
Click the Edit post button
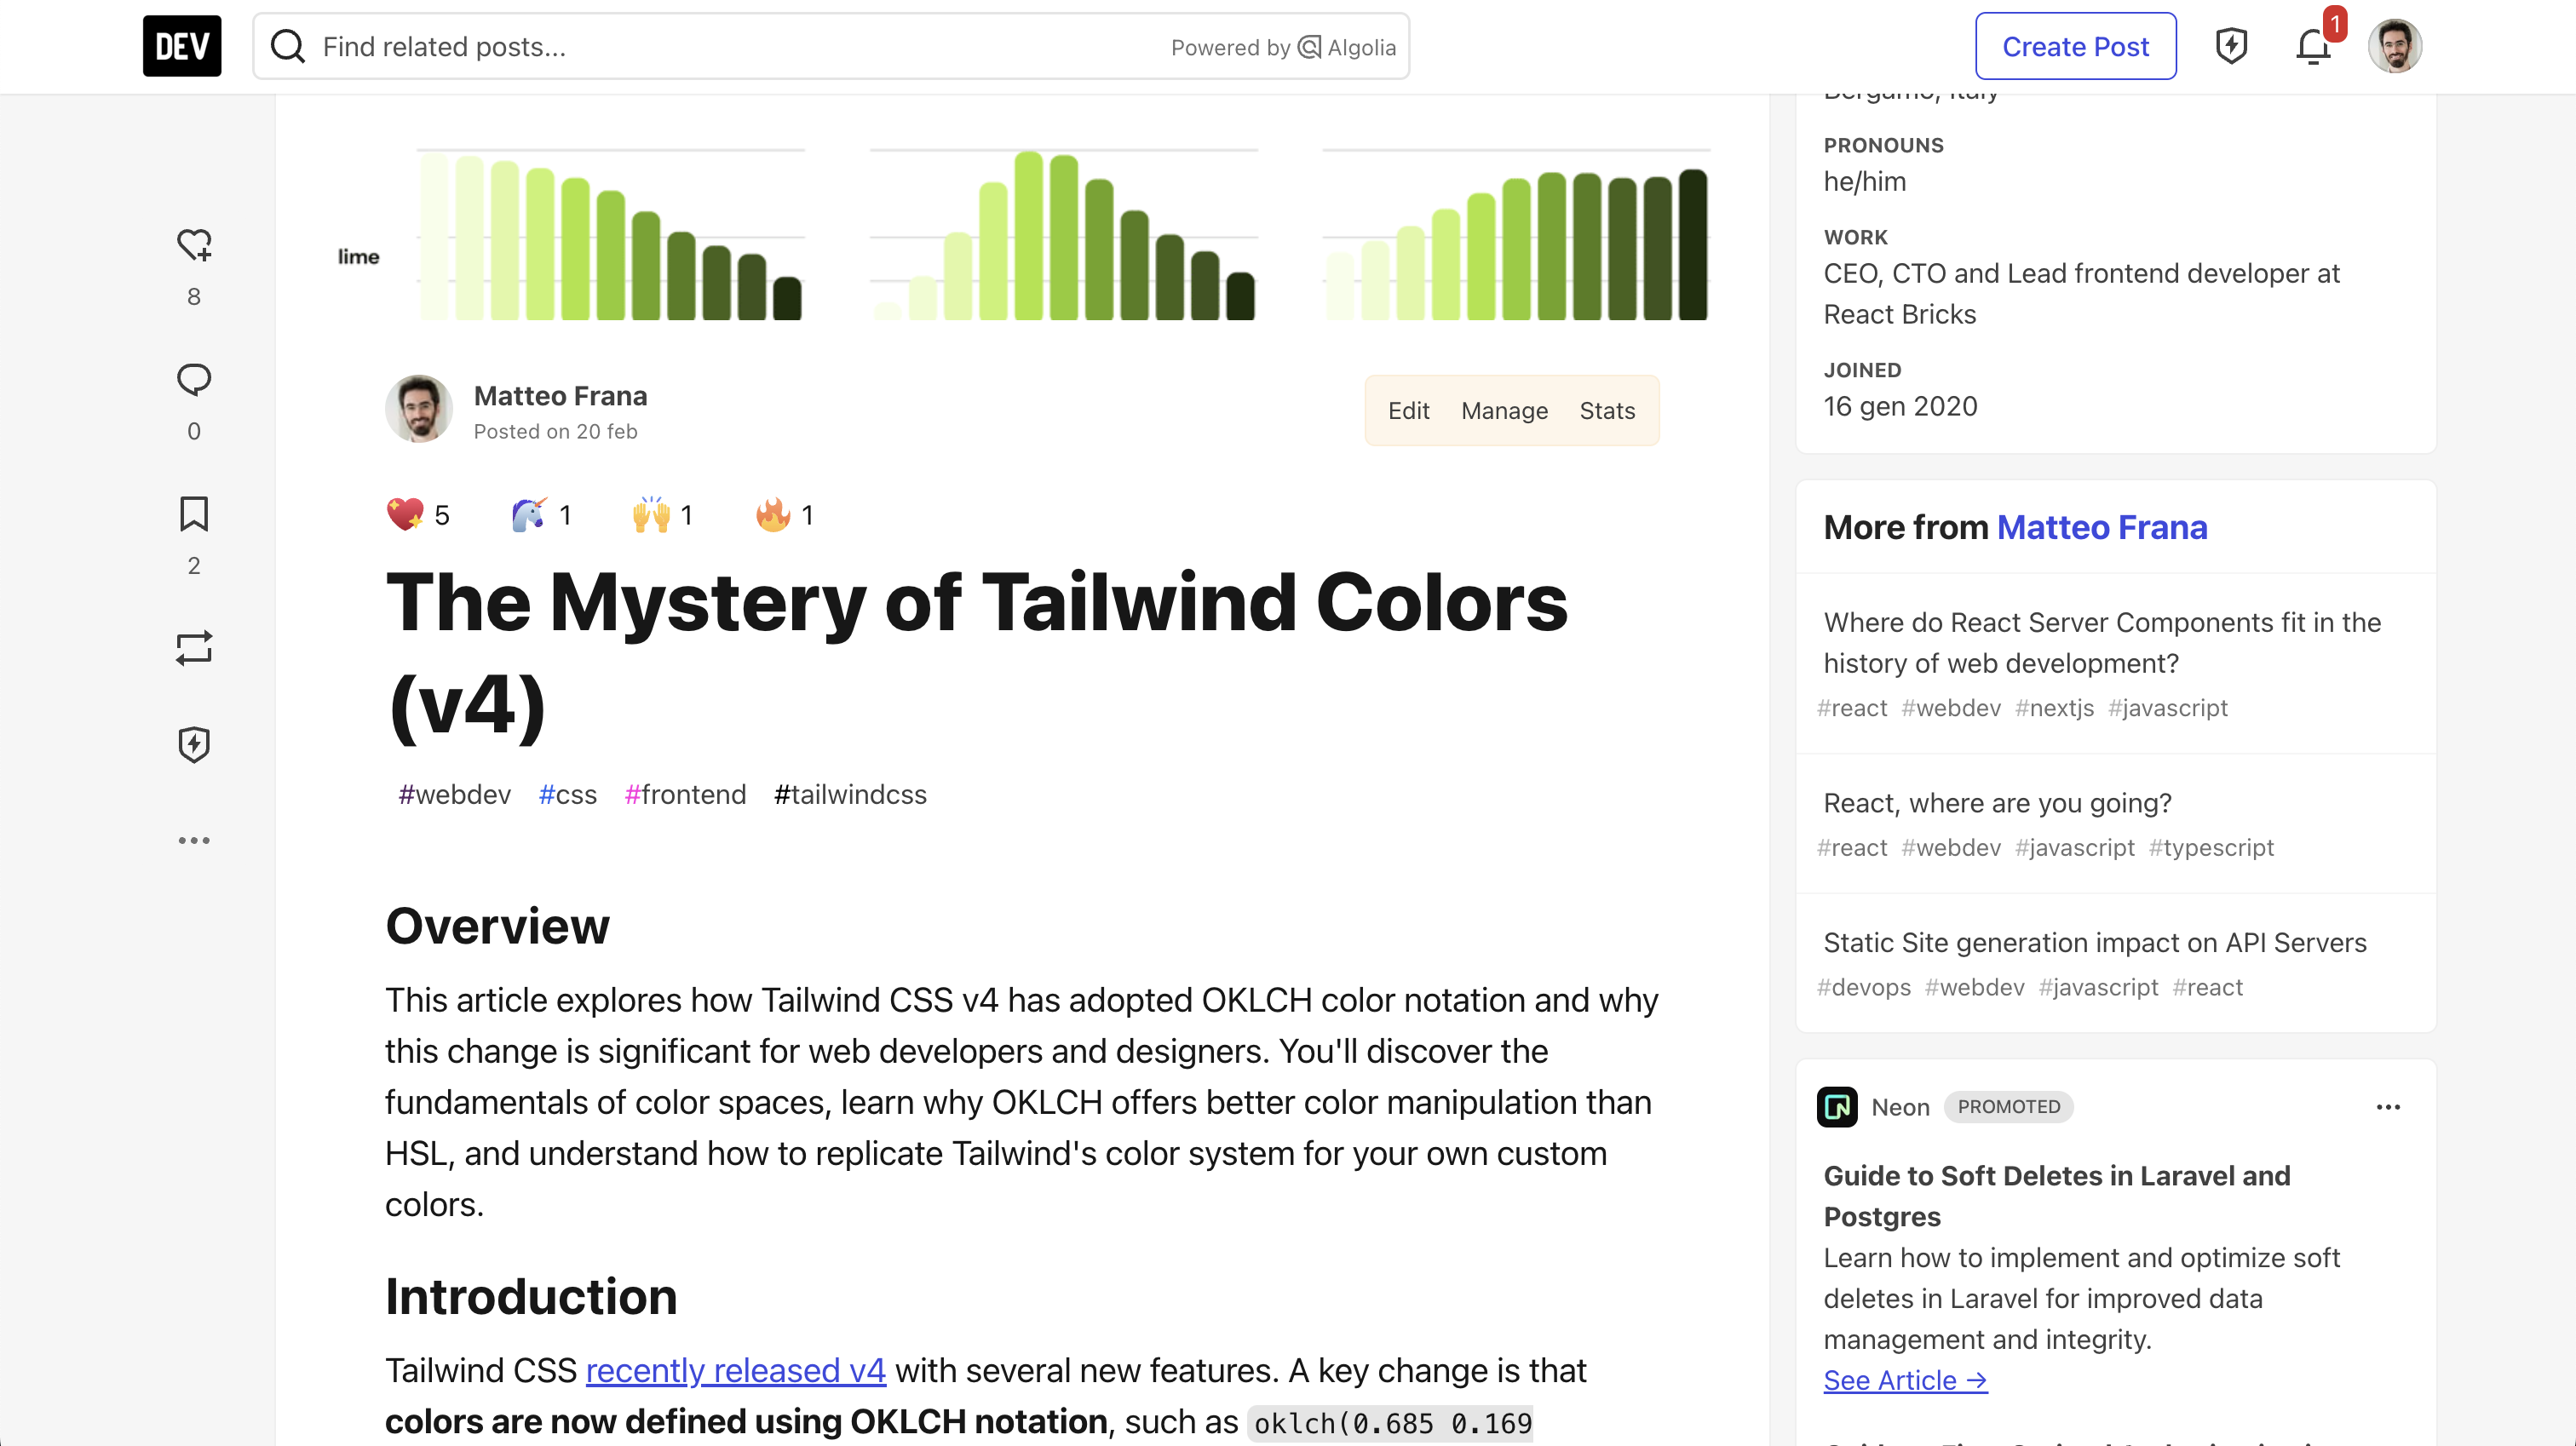[1408, 410]
